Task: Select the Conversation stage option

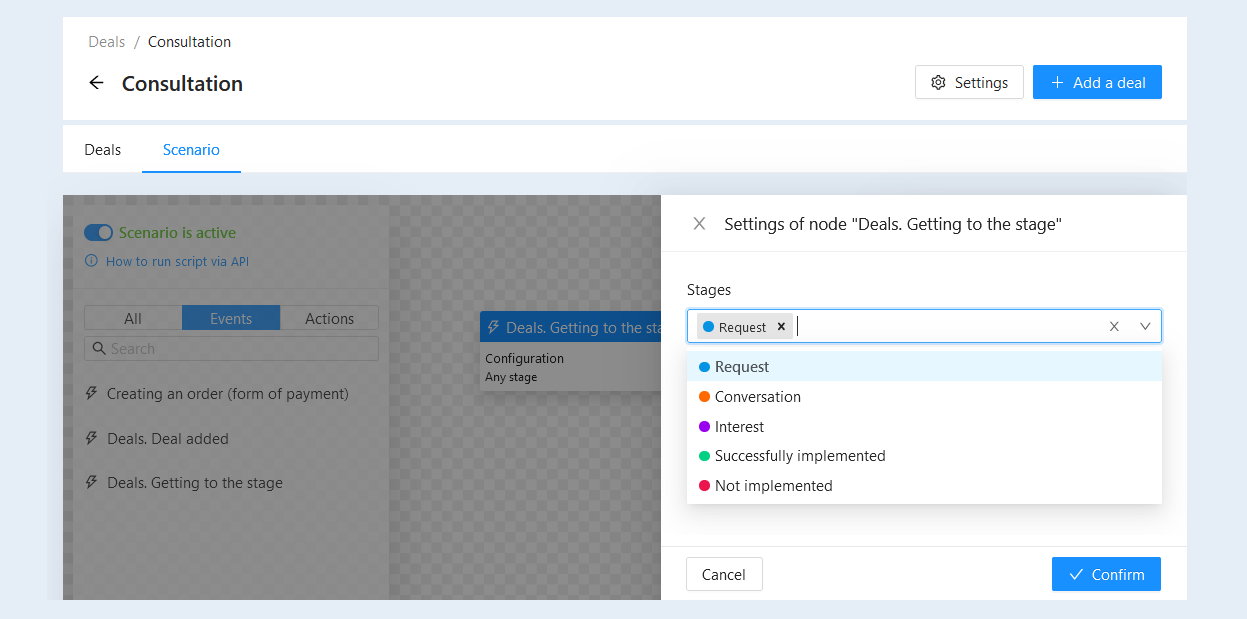Action: [x=924, y=397]
